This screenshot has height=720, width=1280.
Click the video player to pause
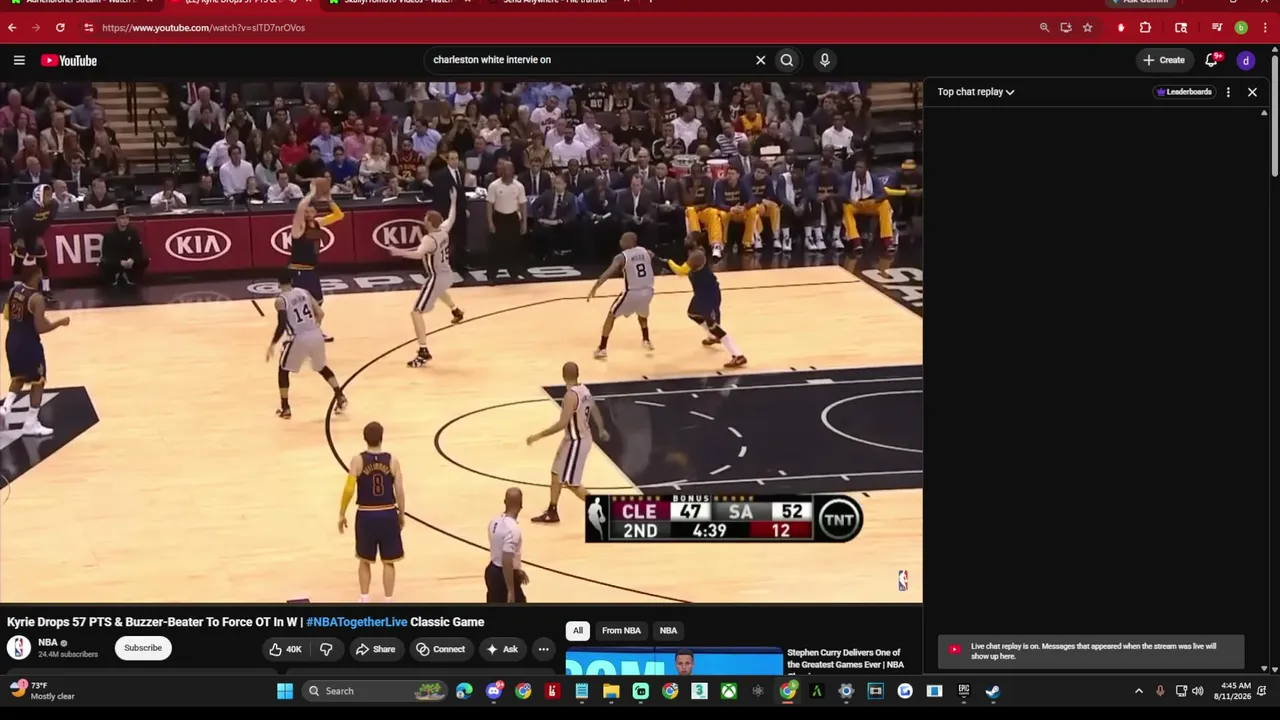[461, 342]
